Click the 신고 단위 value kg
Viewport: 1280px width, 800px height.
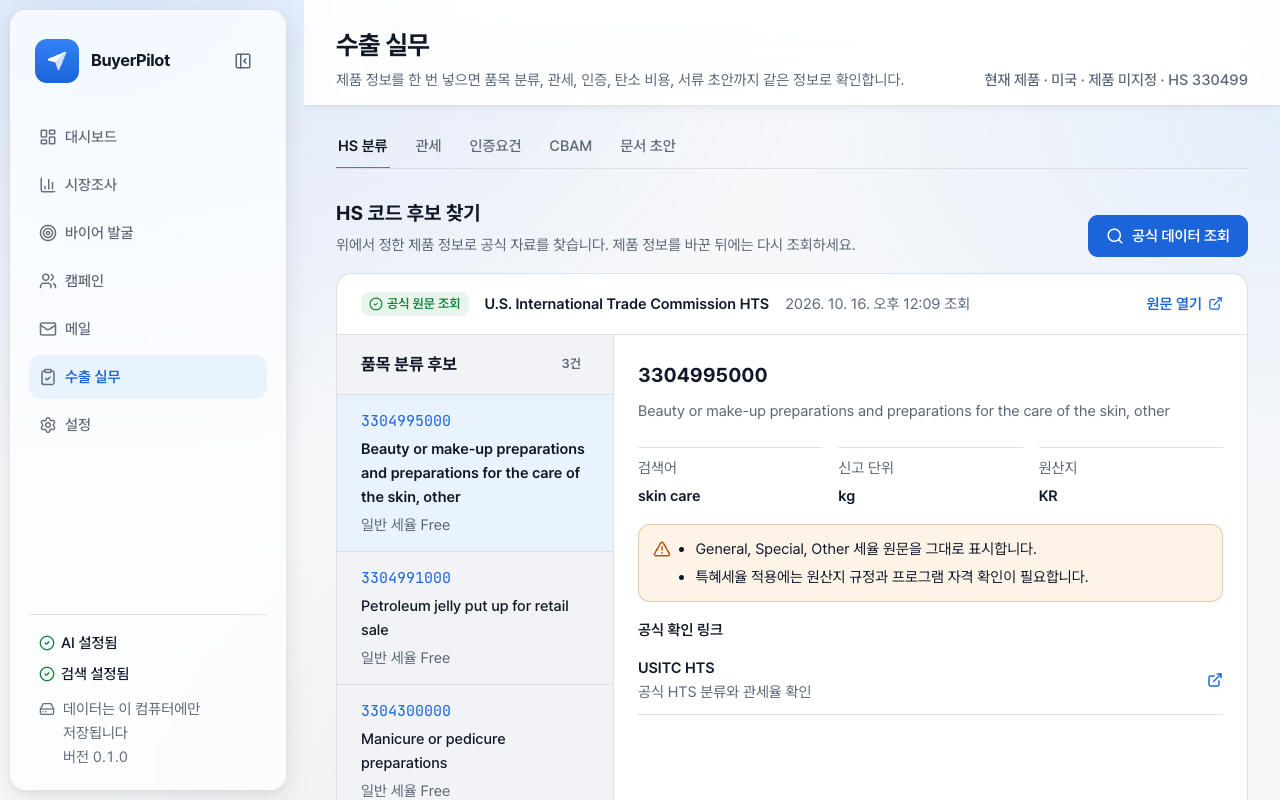click(x=846, y=496)
